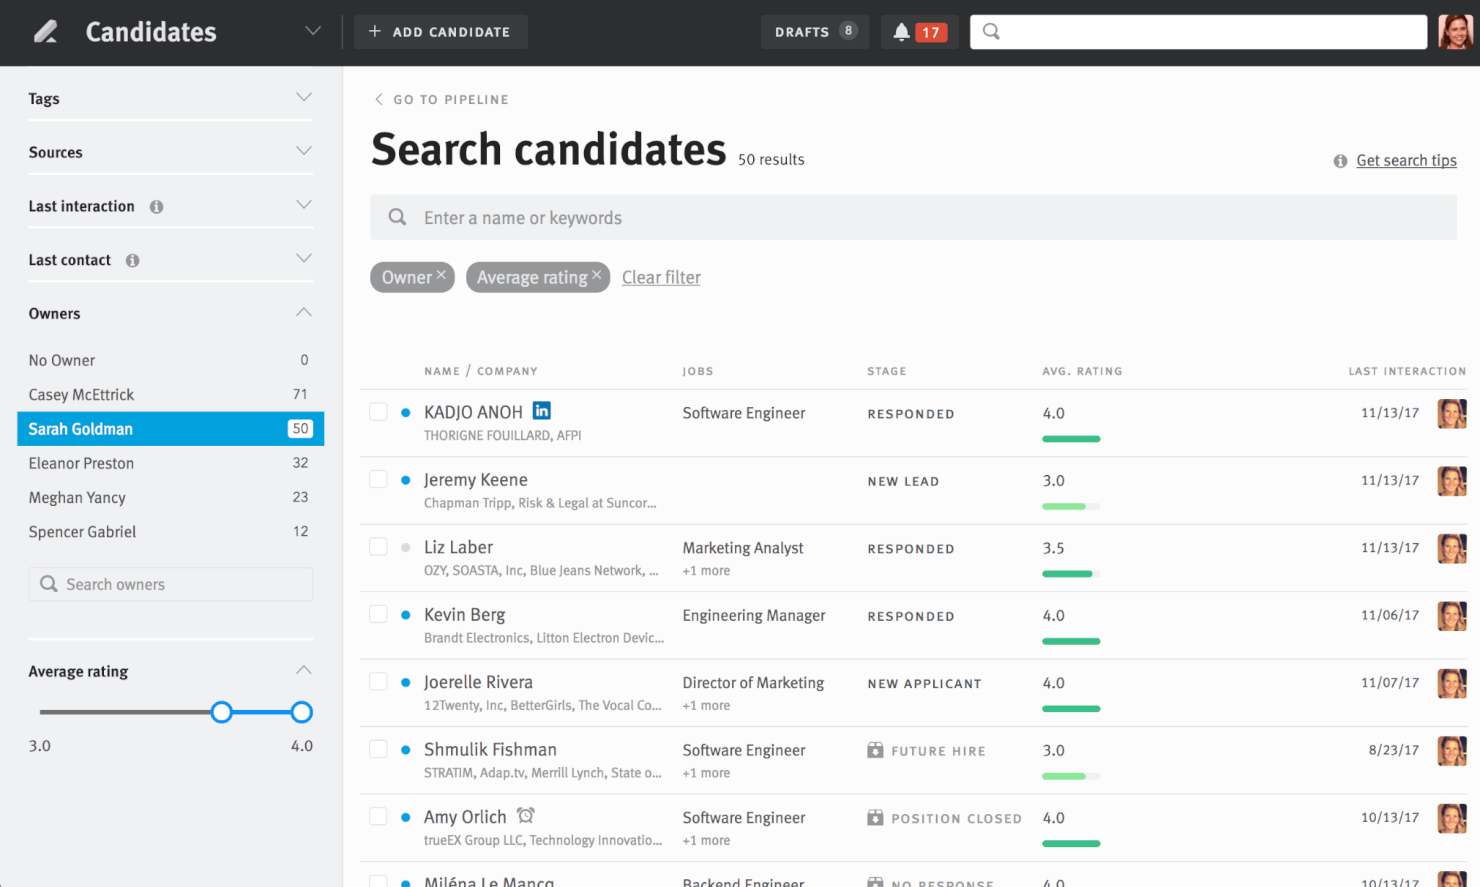This screenshot has height=887, width=1480.
Task: Expand the Sources filter section
Action: pos(304,151)
